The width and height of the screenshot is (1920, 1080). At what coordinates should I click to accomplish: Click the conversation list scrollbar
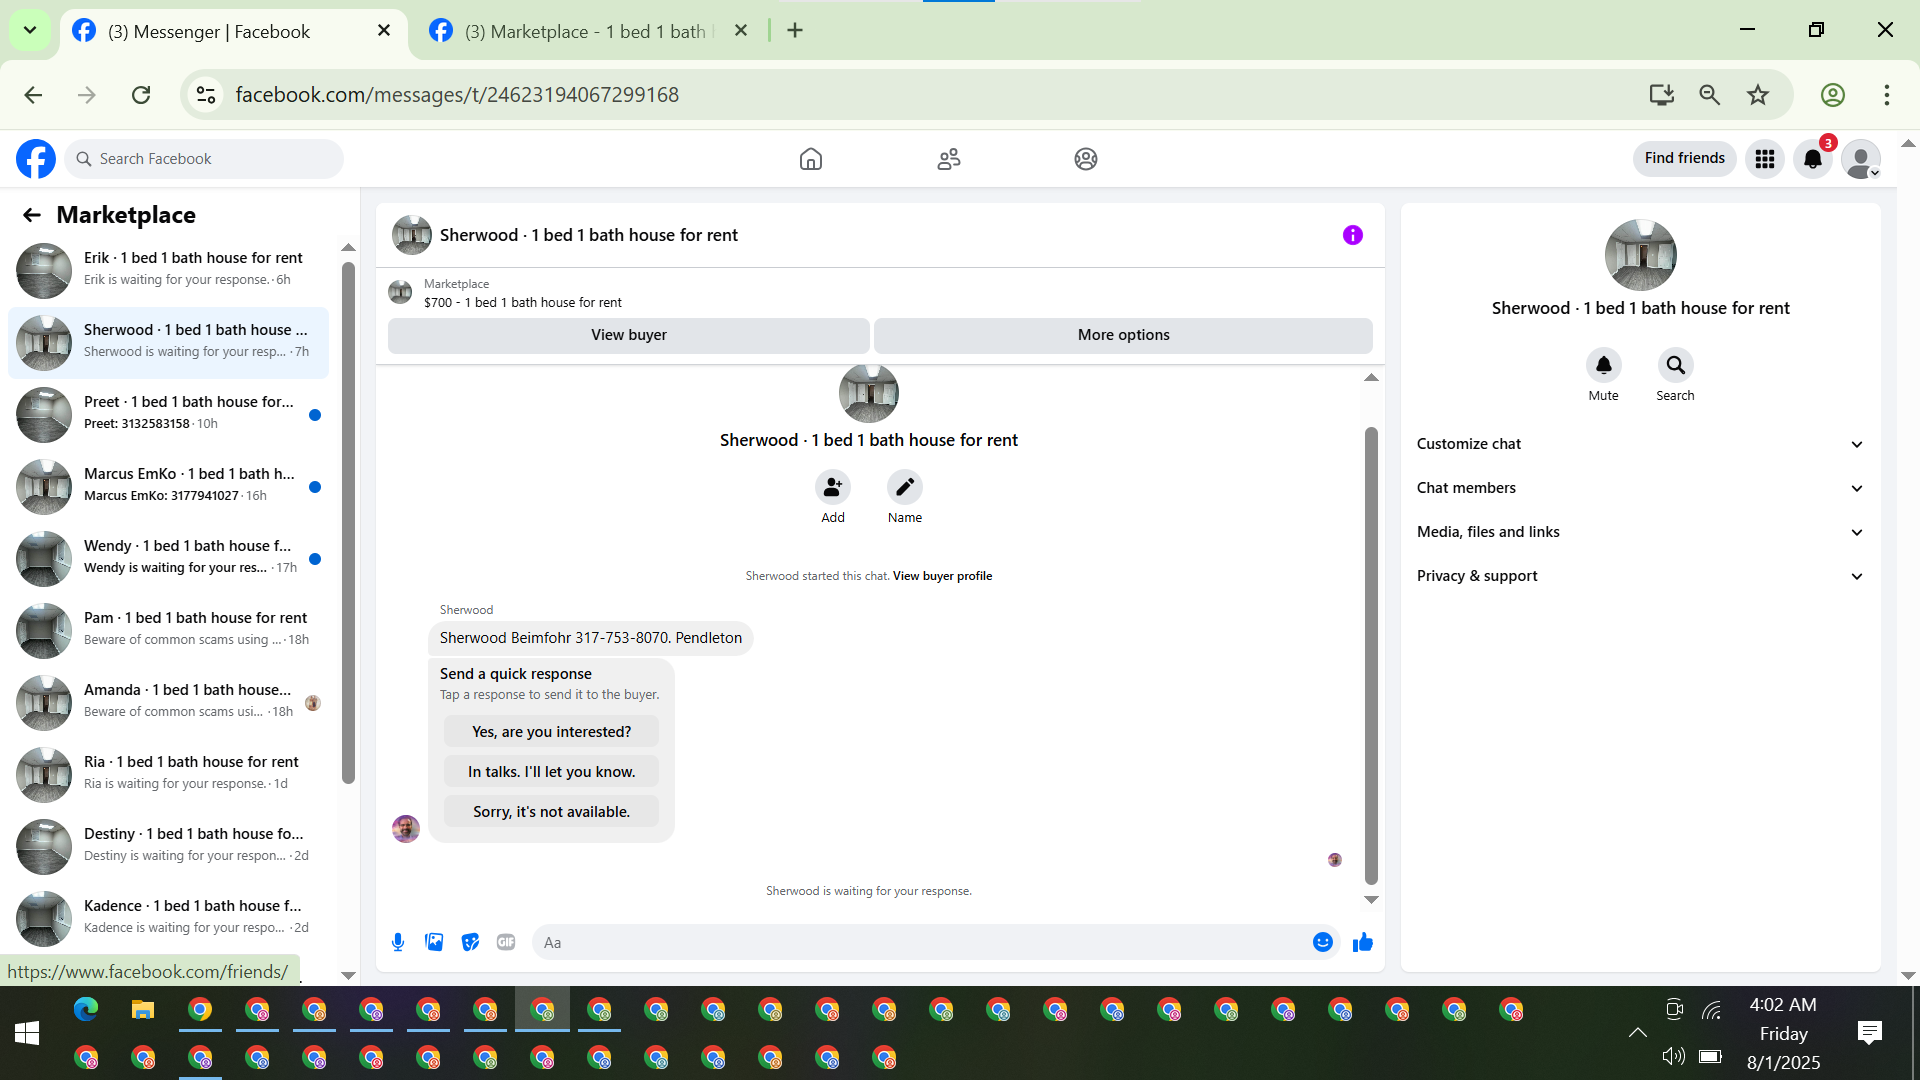click(348, 520)
